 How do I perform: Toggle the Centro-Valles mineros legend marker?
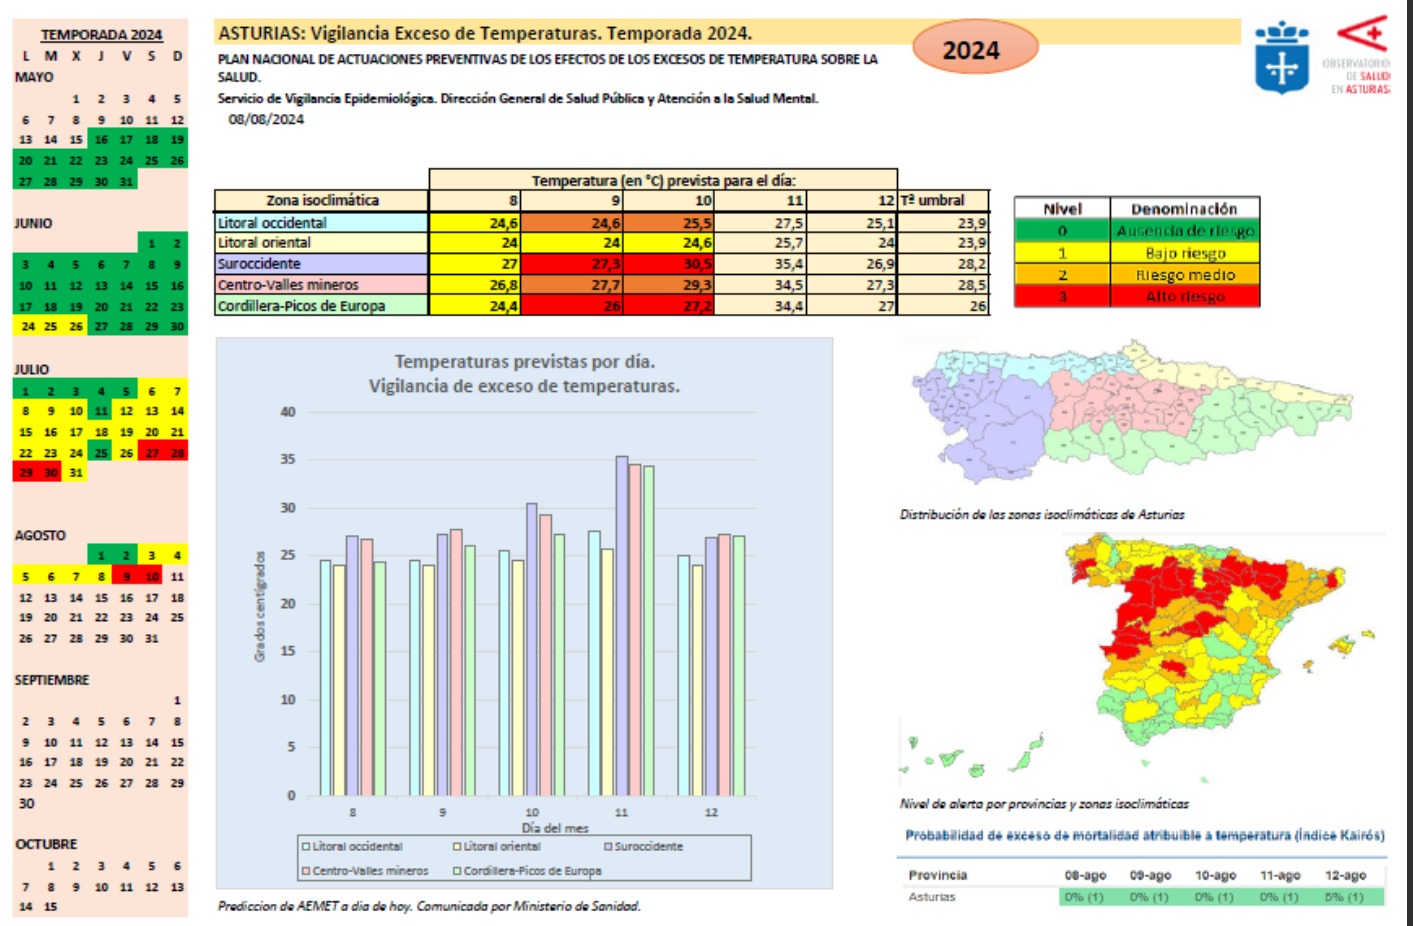(307, 871)
